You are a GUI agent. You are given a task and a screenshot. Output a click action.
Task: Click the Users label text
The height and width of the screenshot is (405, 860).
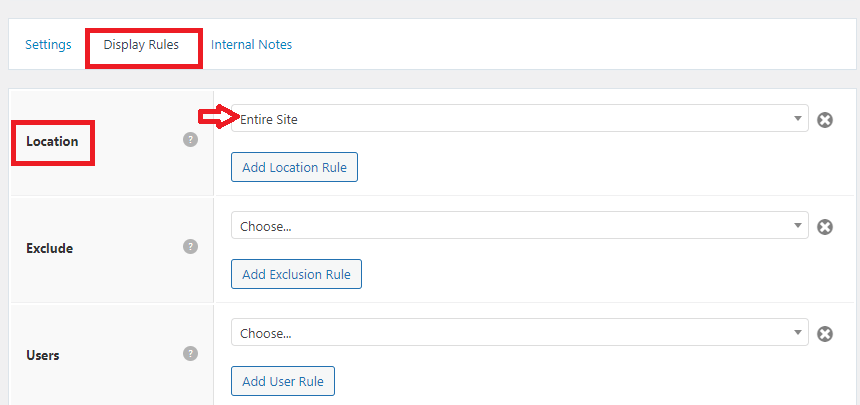43,356
